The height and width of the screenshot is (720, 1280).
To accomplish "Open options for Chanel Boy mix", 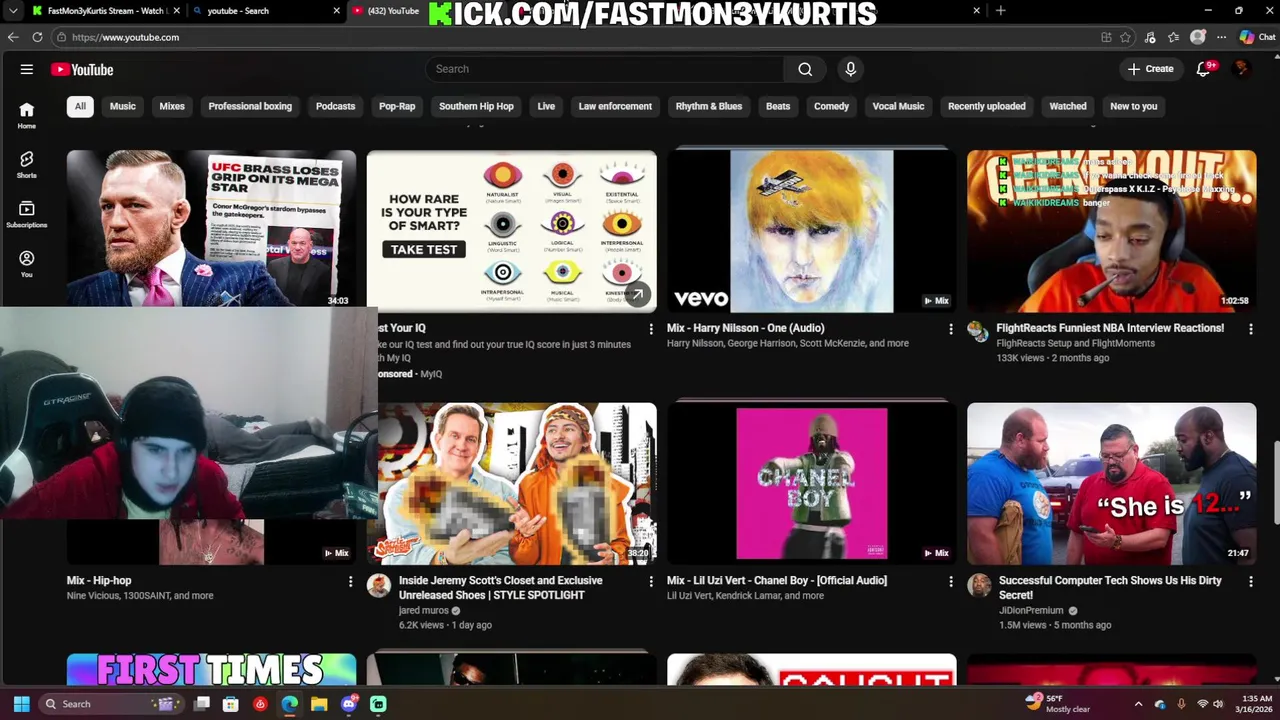I will 951,581.
